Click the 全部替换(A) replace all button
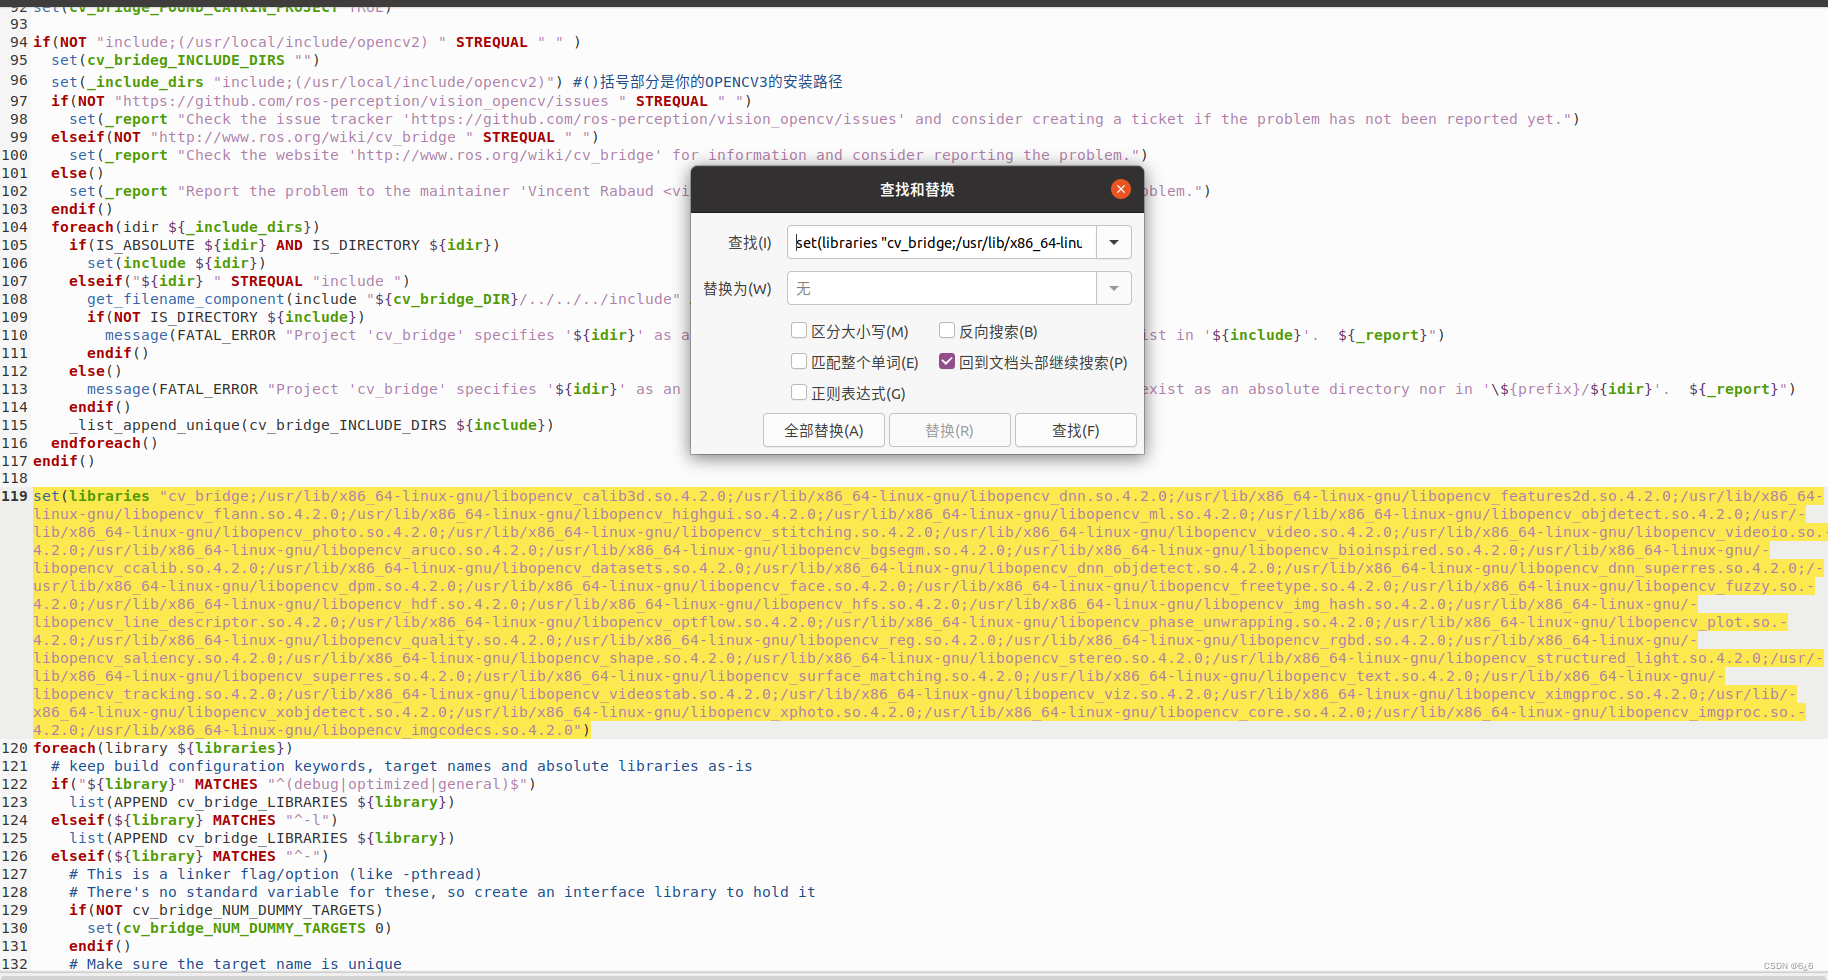The width and height of the screenshot is (1828, 980). (x=823, y=430)
